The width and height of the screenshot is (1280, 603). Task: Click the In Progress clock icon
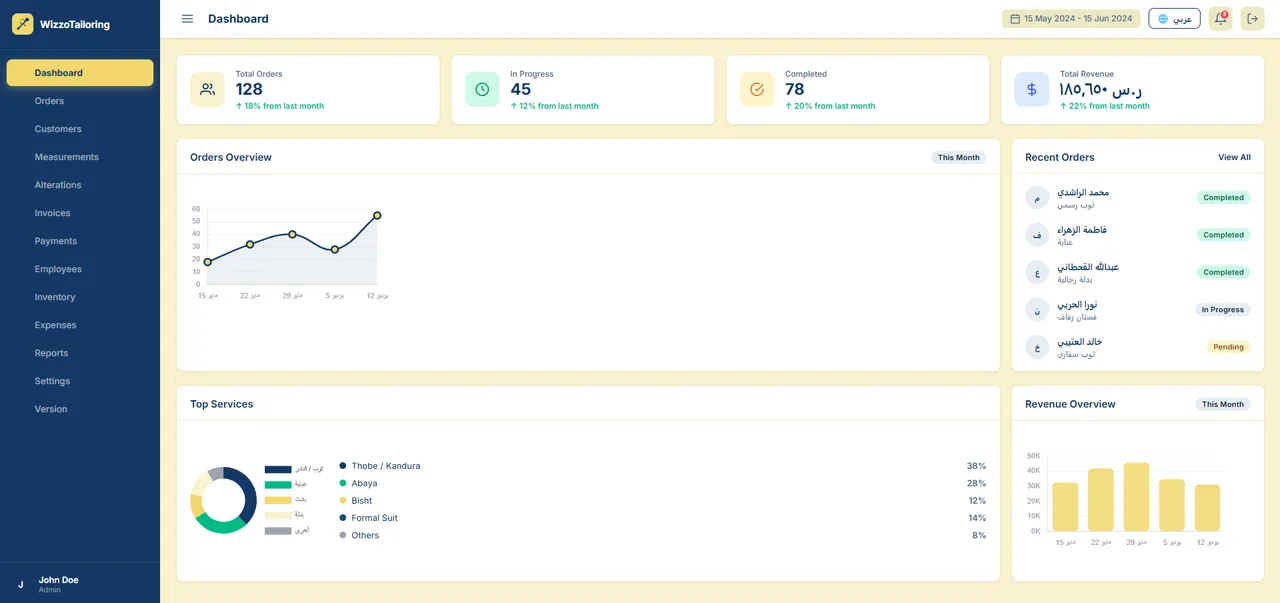click(x=482, y=89)
